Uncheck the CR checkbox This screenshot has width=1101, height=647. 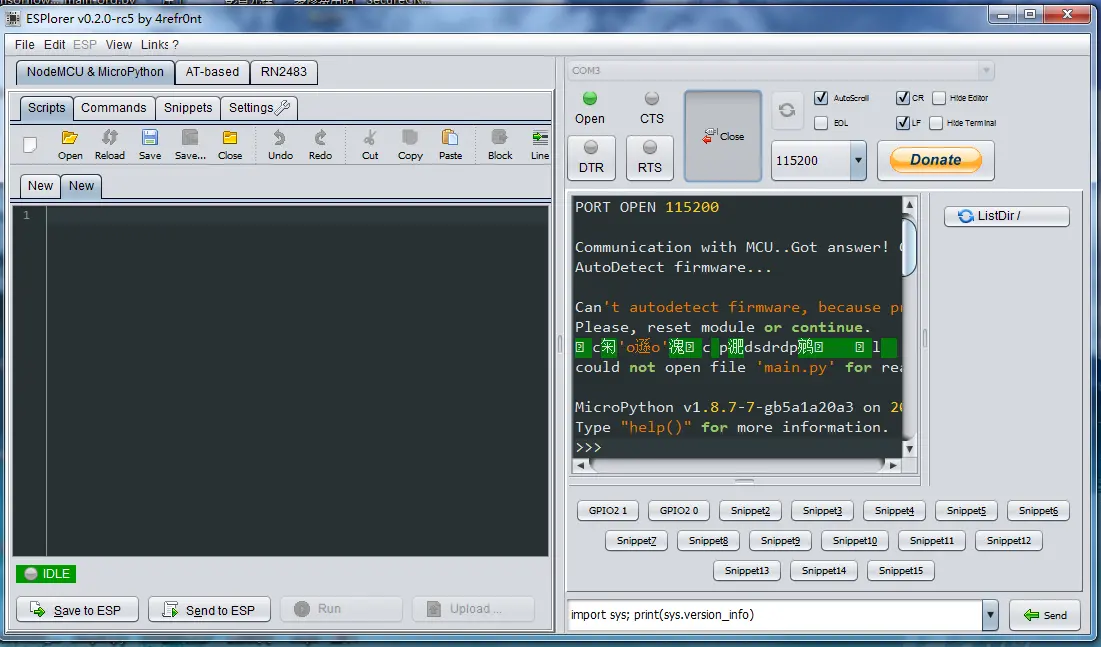(903, 98)
